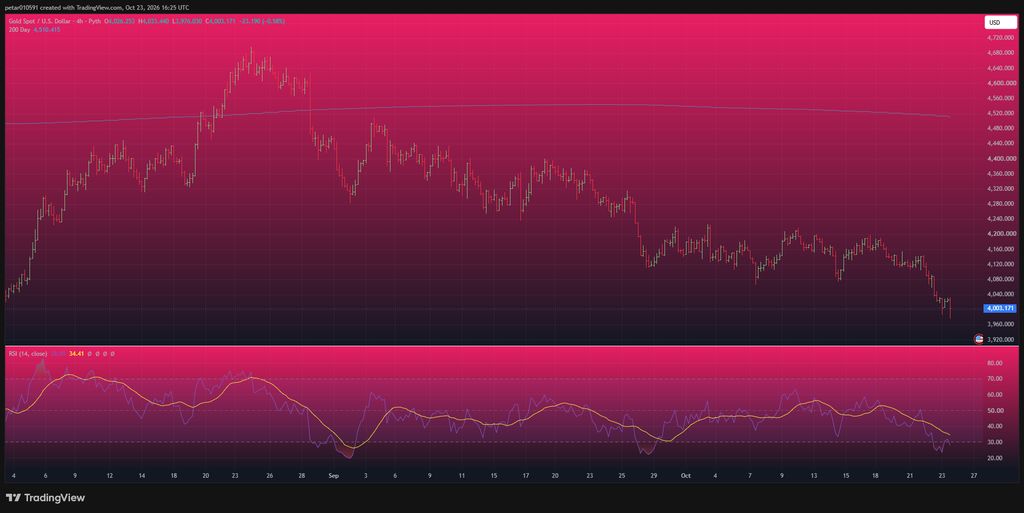This screenshot has height=513, width=1024.
Task: Click the RSI 50.00 scale label
Action: [995, 411]
